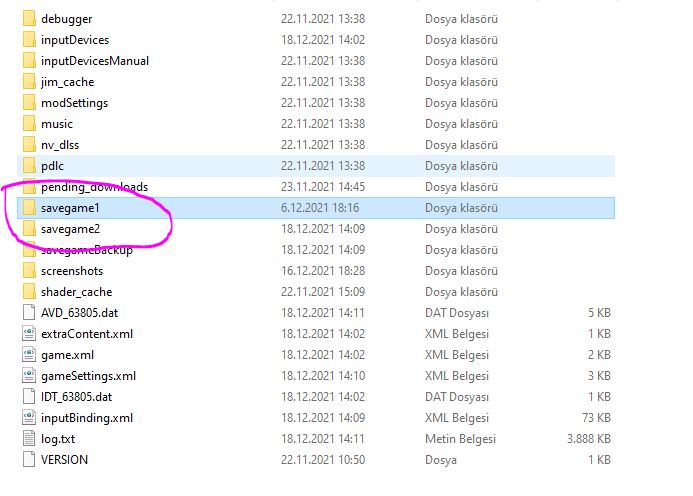Viewport: 693px width, 496px height.
Task: Click the gameSettings.xml file name
Action: click(88, 376)
